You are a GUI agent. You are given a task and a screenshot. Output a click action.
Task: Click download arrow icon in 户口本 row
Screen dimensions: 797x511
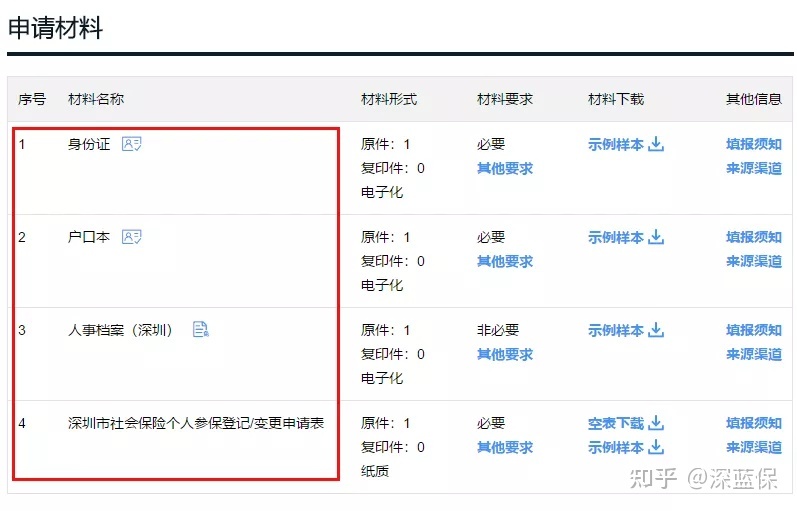click(x=656, y=237)
